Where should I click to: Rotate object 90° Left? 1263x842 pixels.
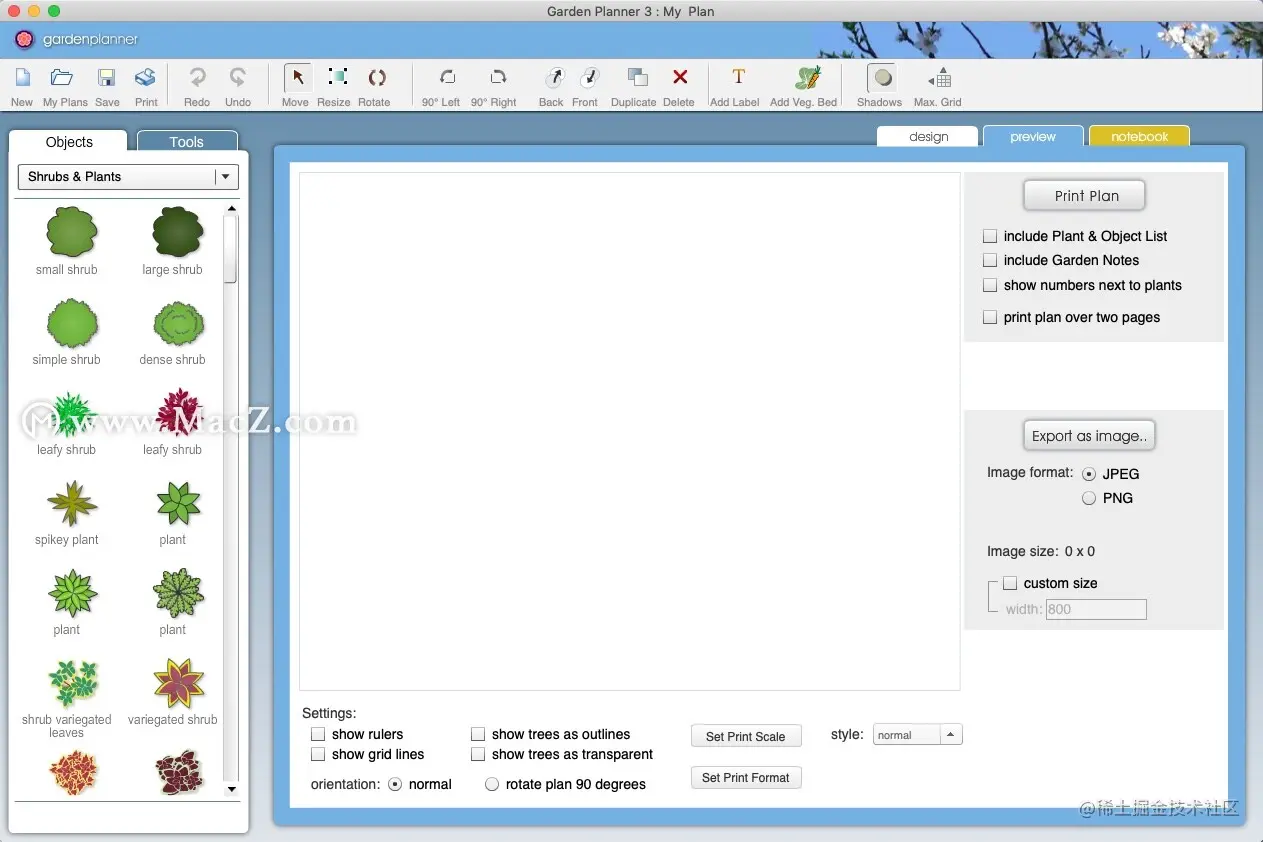pyautogui.click(x=446, y=78)
